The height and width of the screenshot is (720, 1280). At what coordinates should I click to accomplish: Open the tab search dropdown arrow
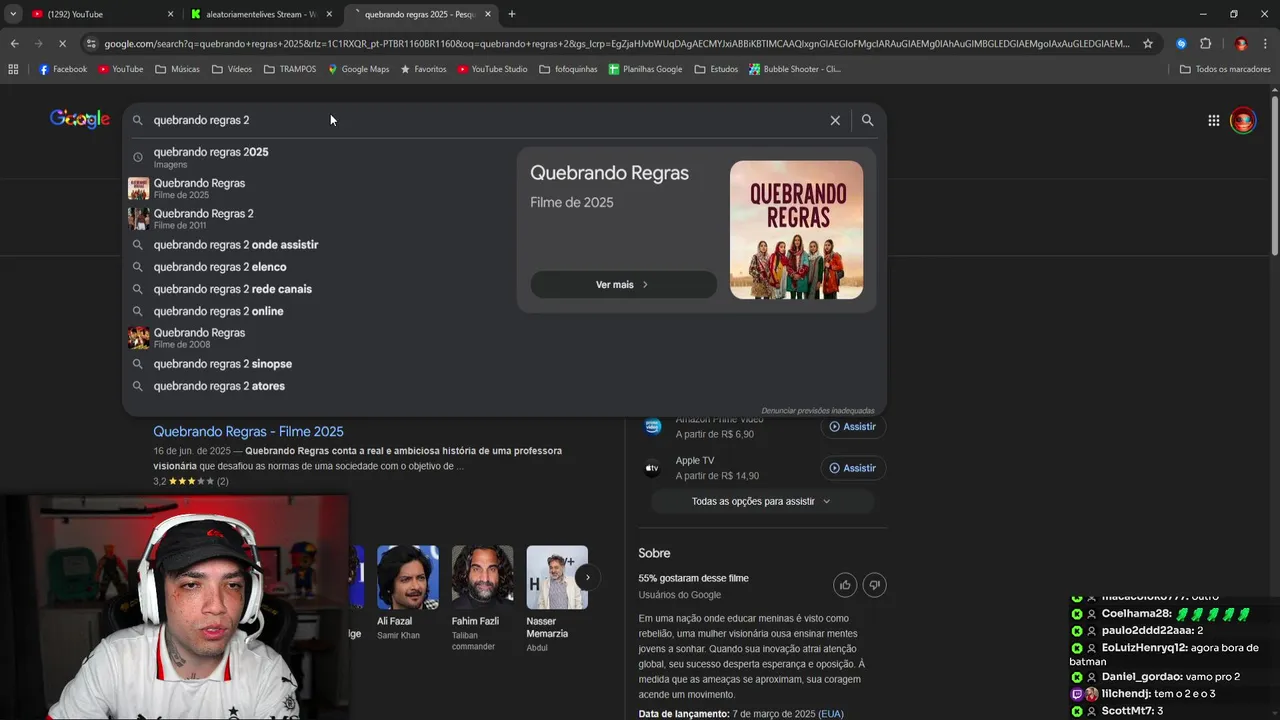click(12, 14)
